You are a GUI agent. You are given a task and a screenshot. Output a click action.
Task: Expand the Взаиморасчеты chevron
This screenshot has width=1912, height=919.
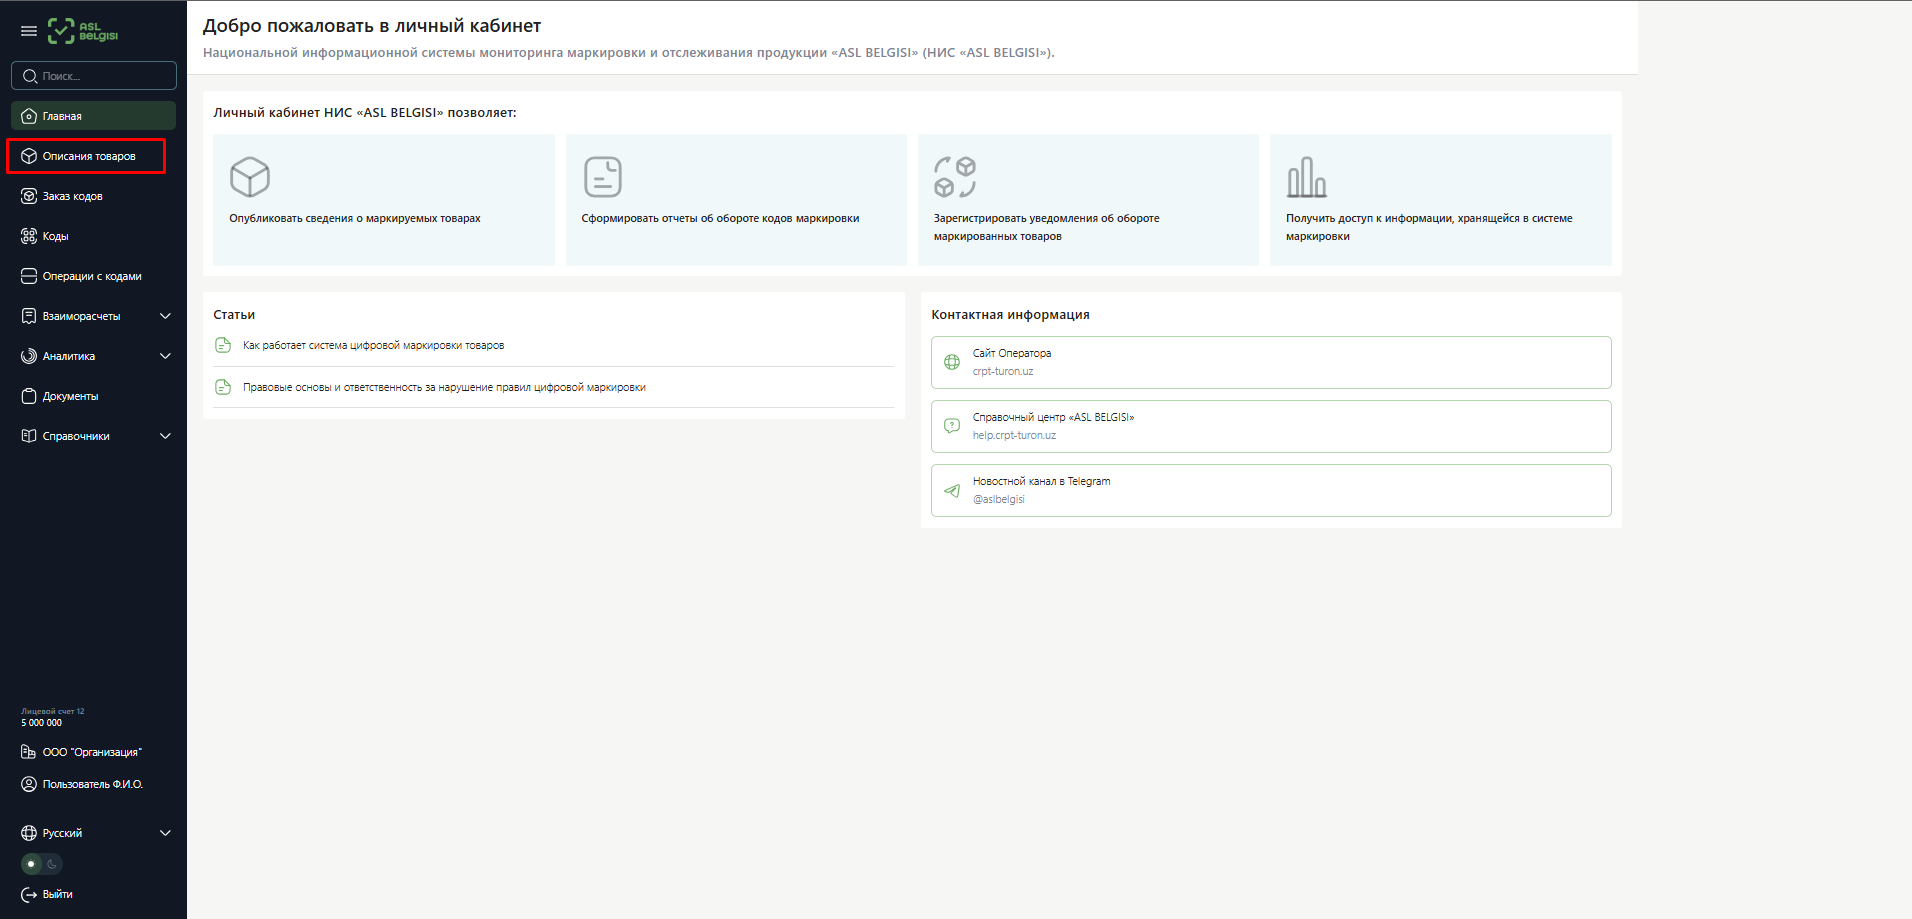(x=165, y=316)
